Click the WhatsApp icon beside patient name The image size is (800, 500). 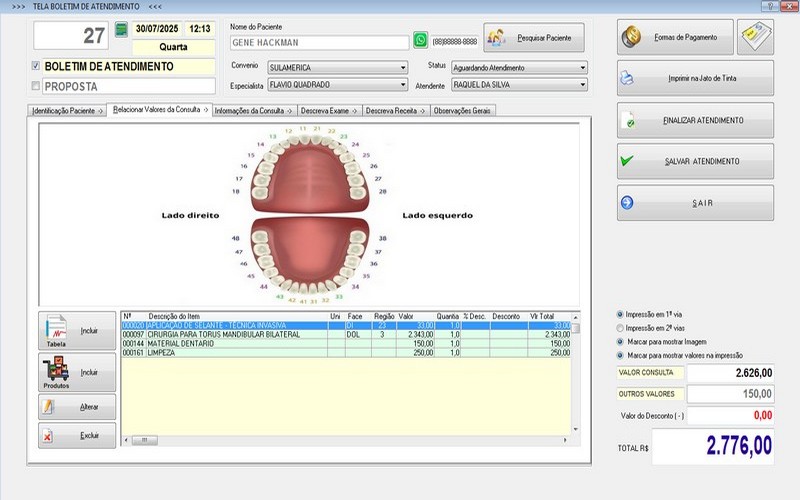point(421,41)
